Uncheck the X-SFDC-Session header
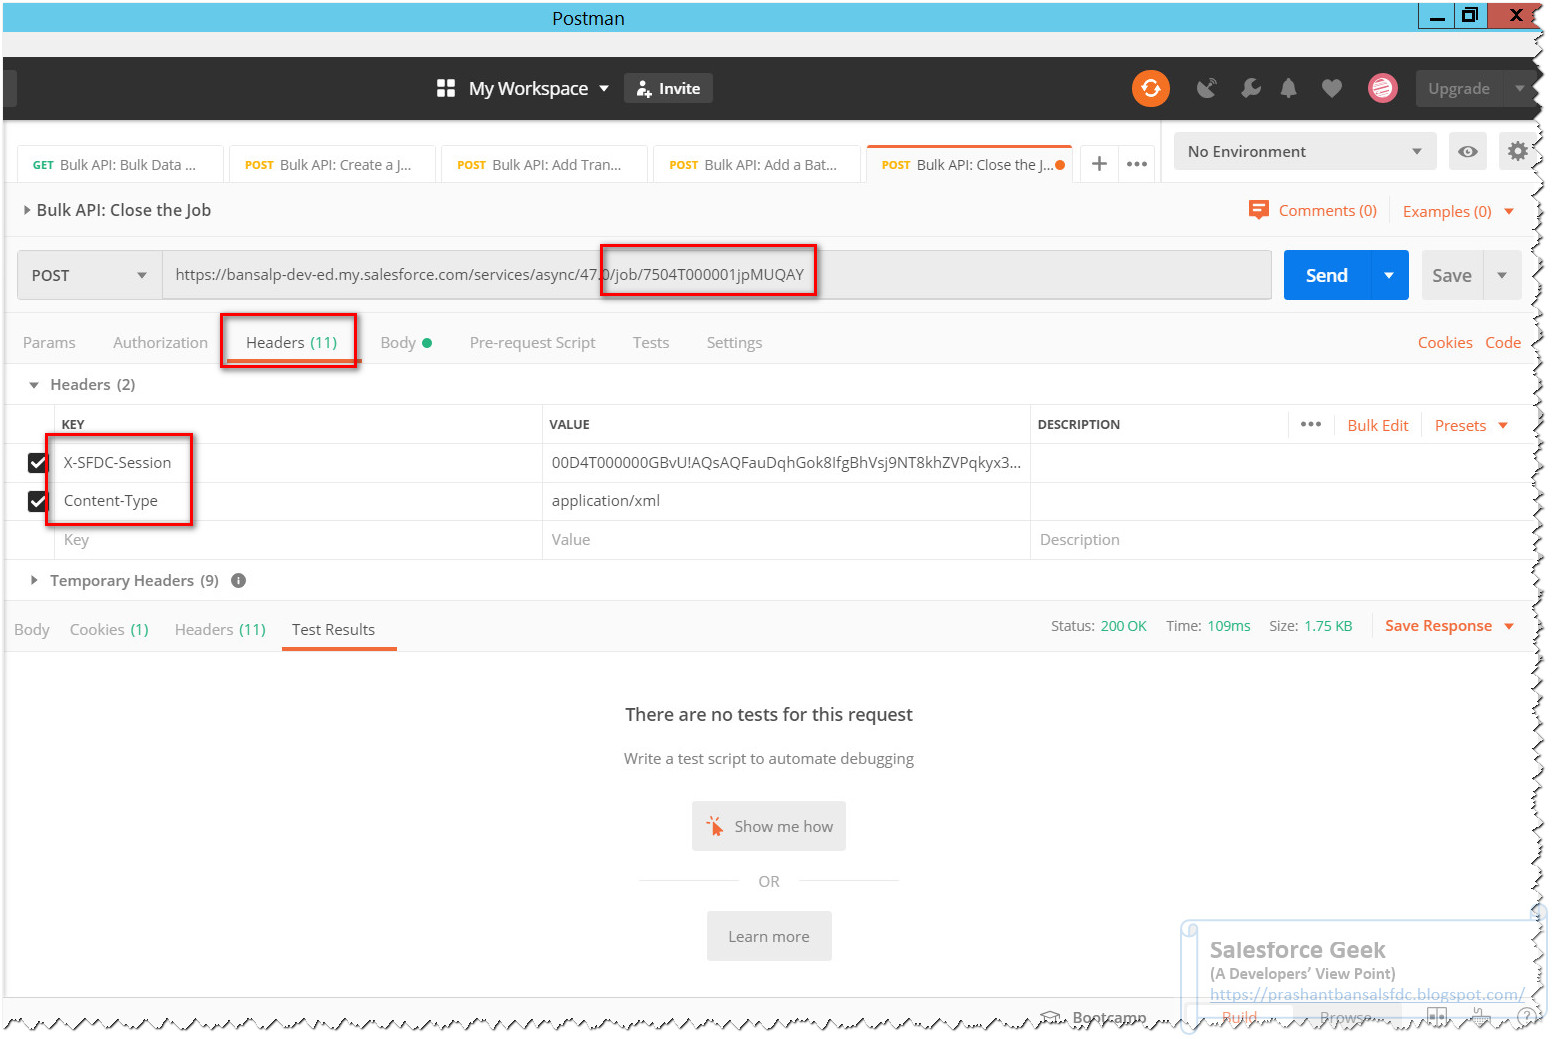The height and width of the screenshot is (1039, 1553). point(38,463)
